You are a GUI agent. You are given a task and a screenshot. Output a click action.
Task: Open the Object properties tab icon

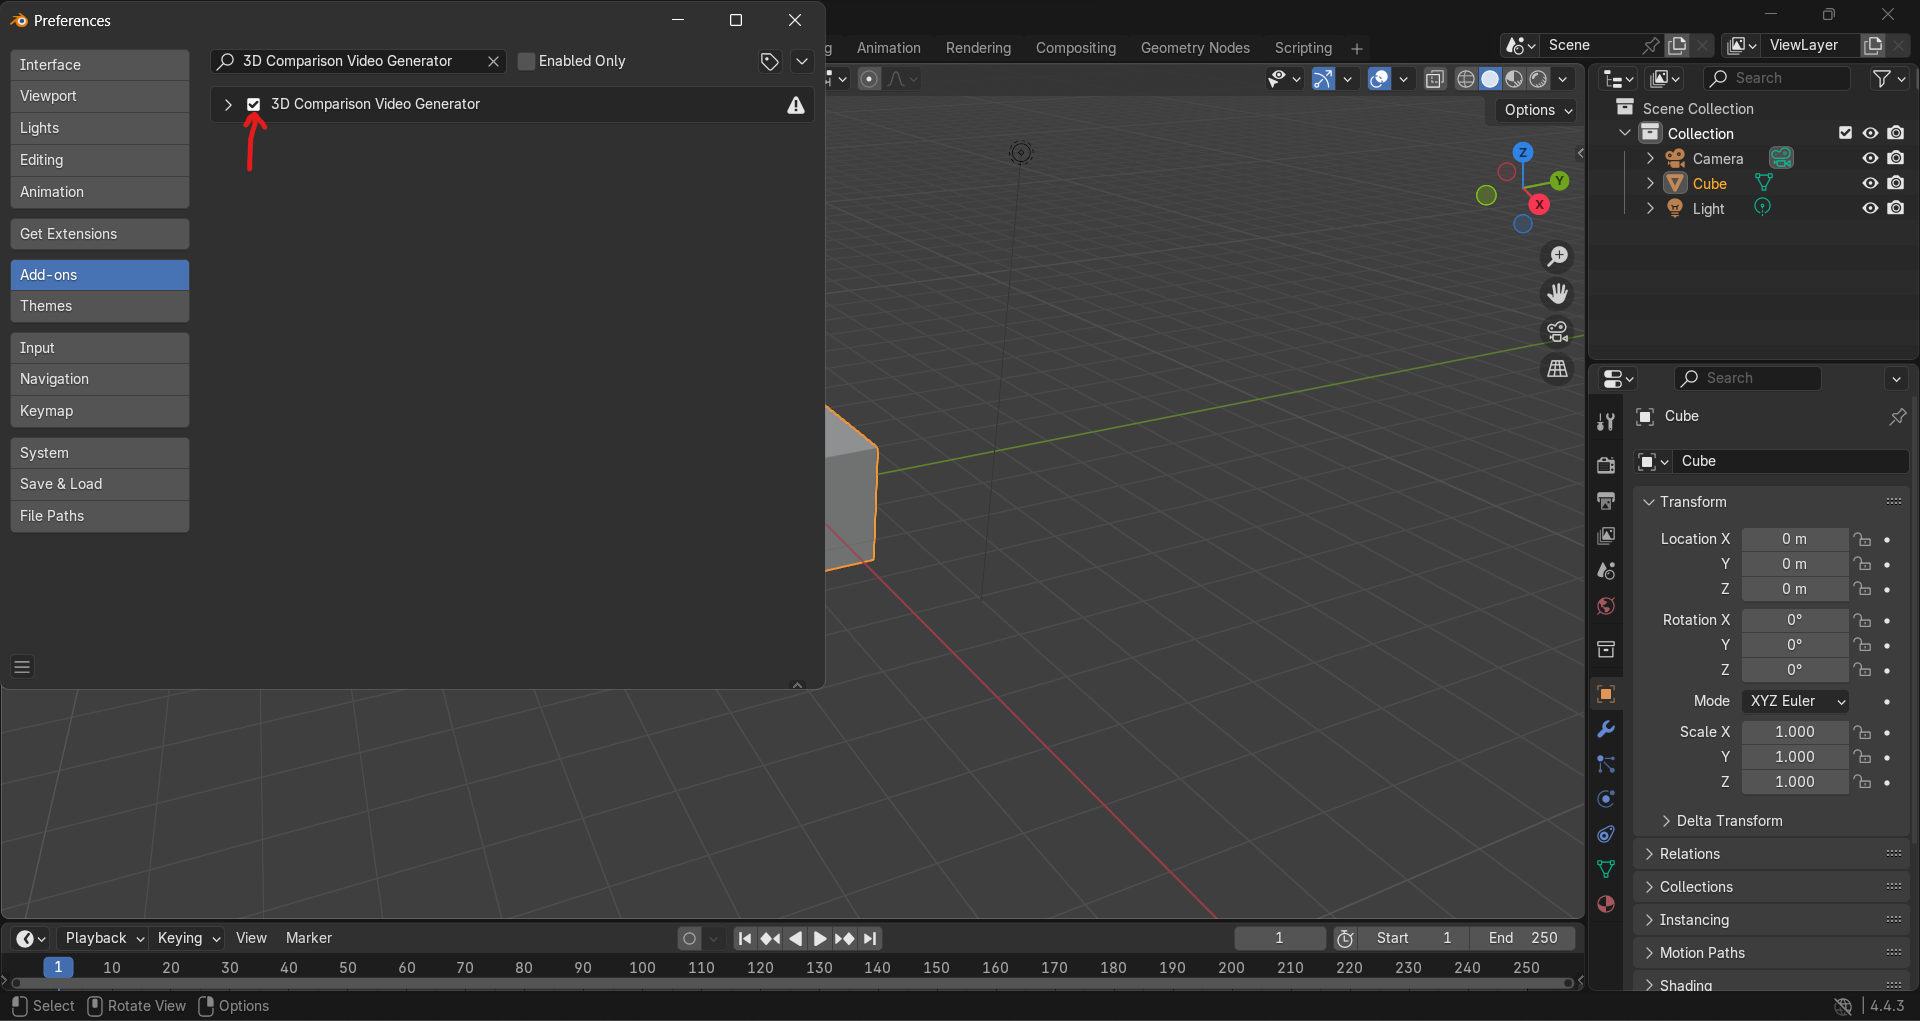coord(1606,694)
